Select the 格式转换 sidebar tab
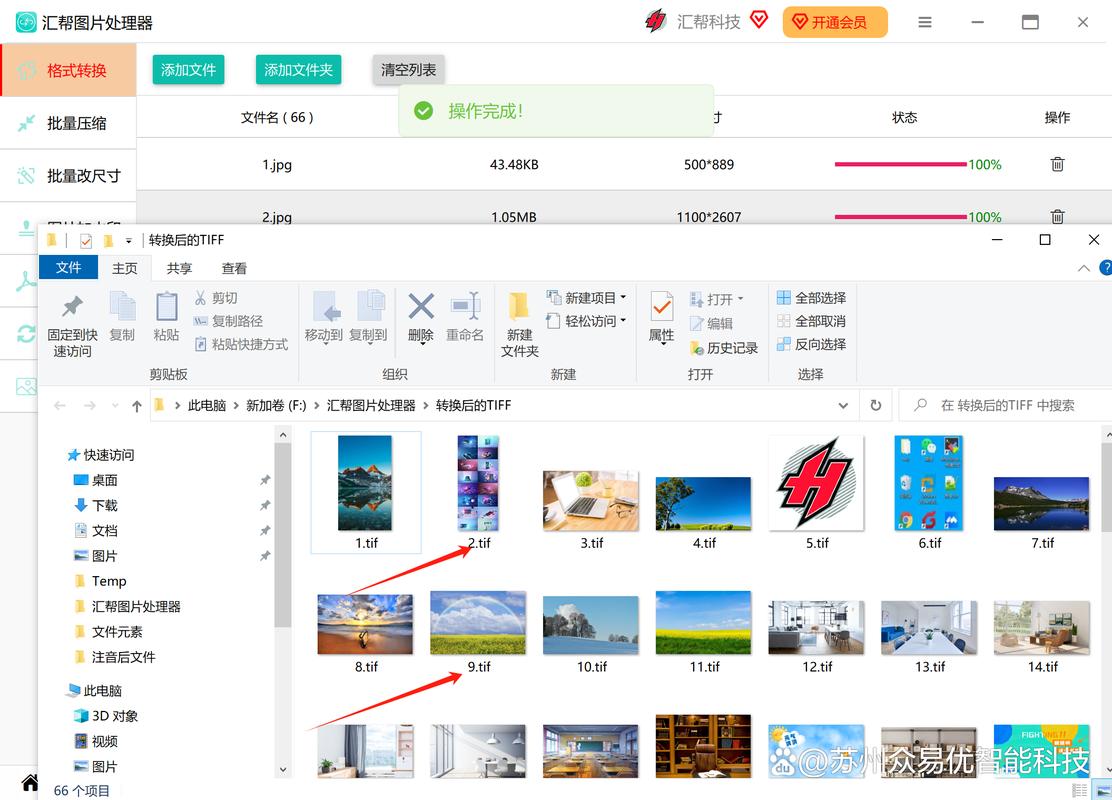Screen dimensions: 1112x800 (68, 70)
